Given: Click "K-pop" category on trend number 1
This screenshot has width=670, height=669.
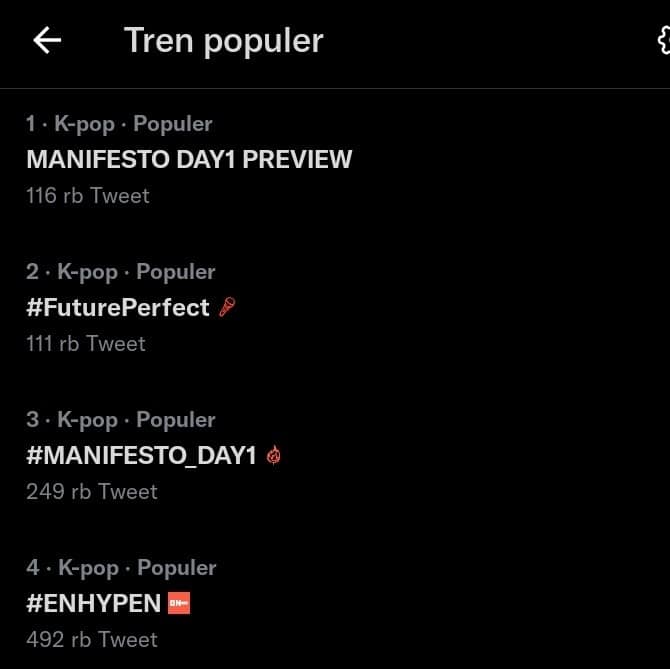Looking at the screenshot, I should point(85,124).
